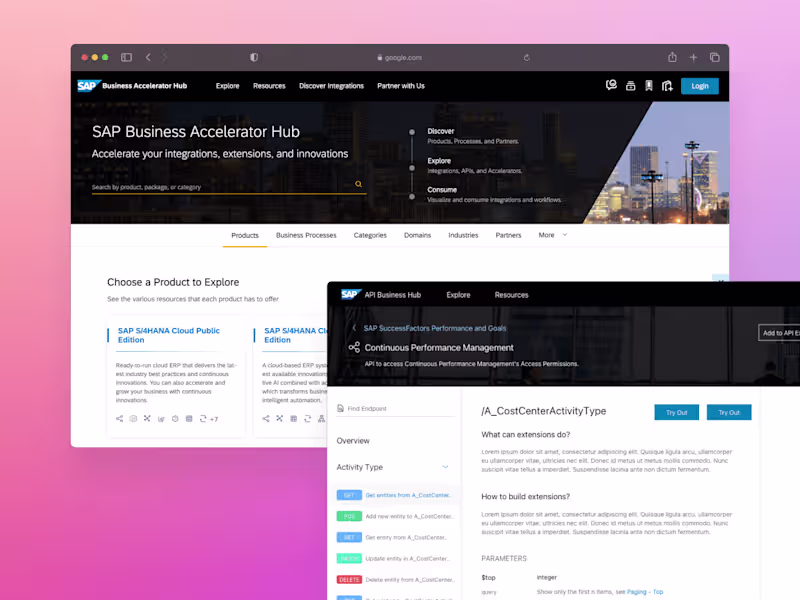Click the leftmost Try Out button

[677, 412]
